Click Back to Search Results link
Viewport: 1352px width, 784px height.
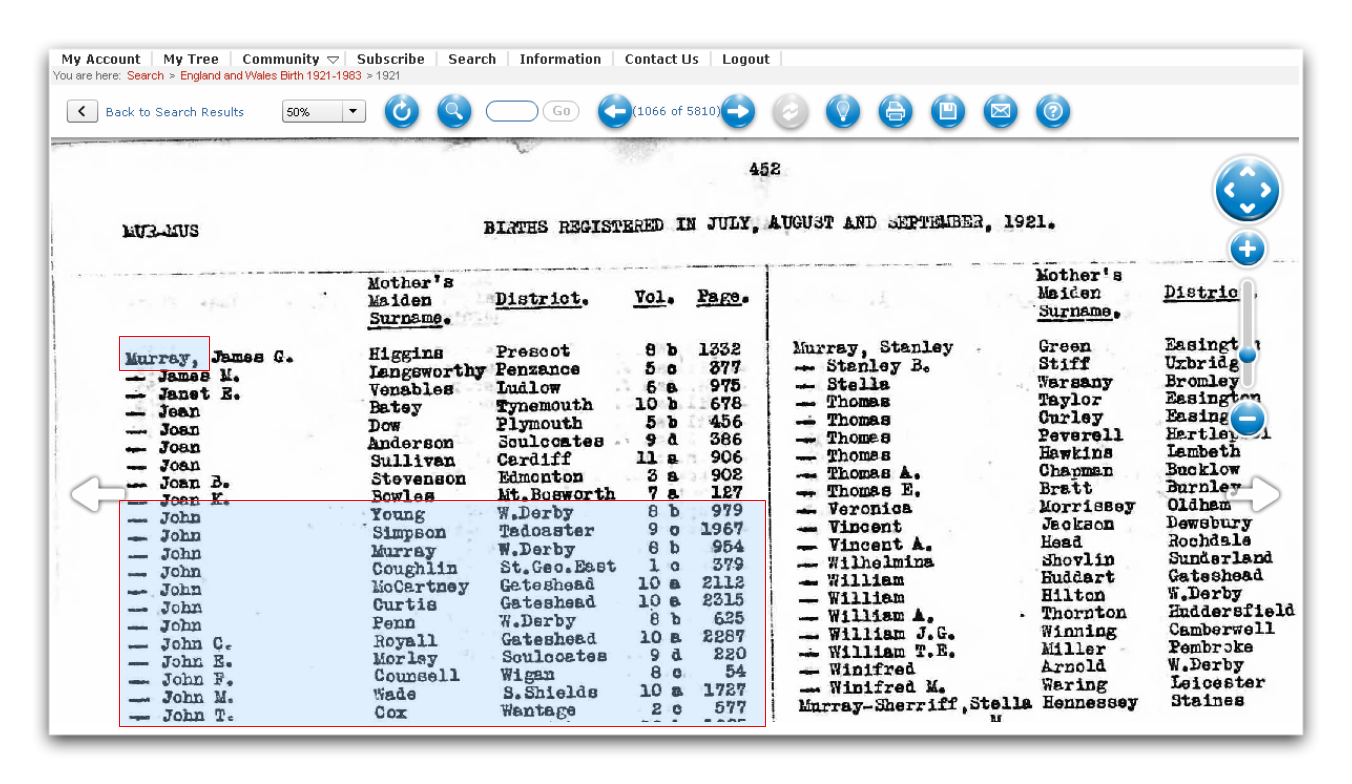175,112
